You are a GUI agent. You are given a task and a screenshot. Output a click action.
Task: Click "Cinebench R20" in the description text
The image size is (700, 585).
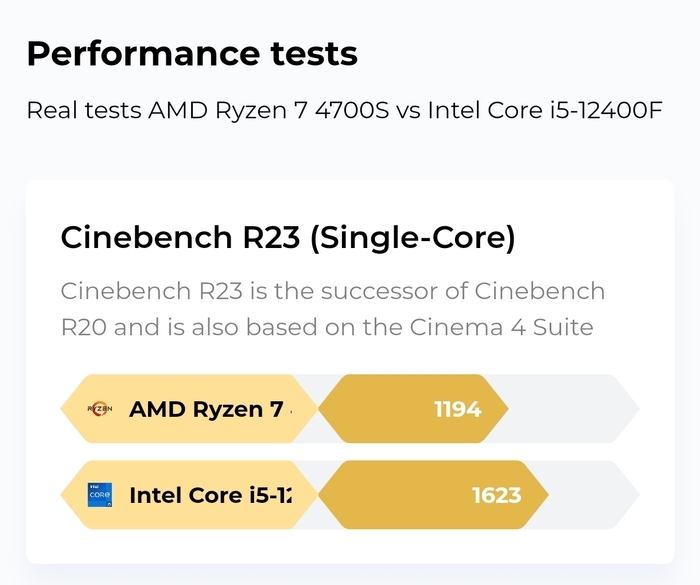540,291
